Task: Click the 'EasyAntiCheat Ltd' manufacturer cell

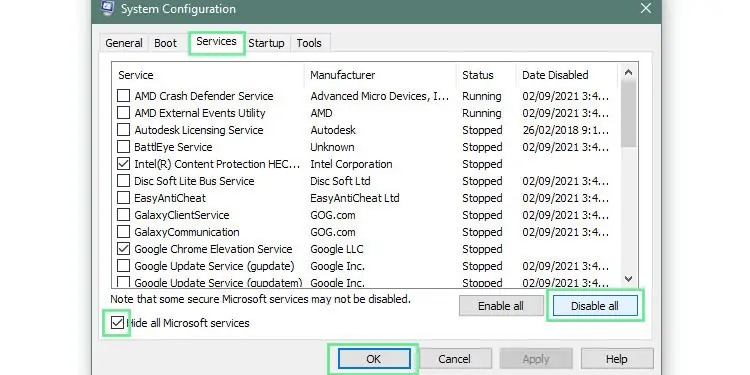Action: (x=354, y=198)
